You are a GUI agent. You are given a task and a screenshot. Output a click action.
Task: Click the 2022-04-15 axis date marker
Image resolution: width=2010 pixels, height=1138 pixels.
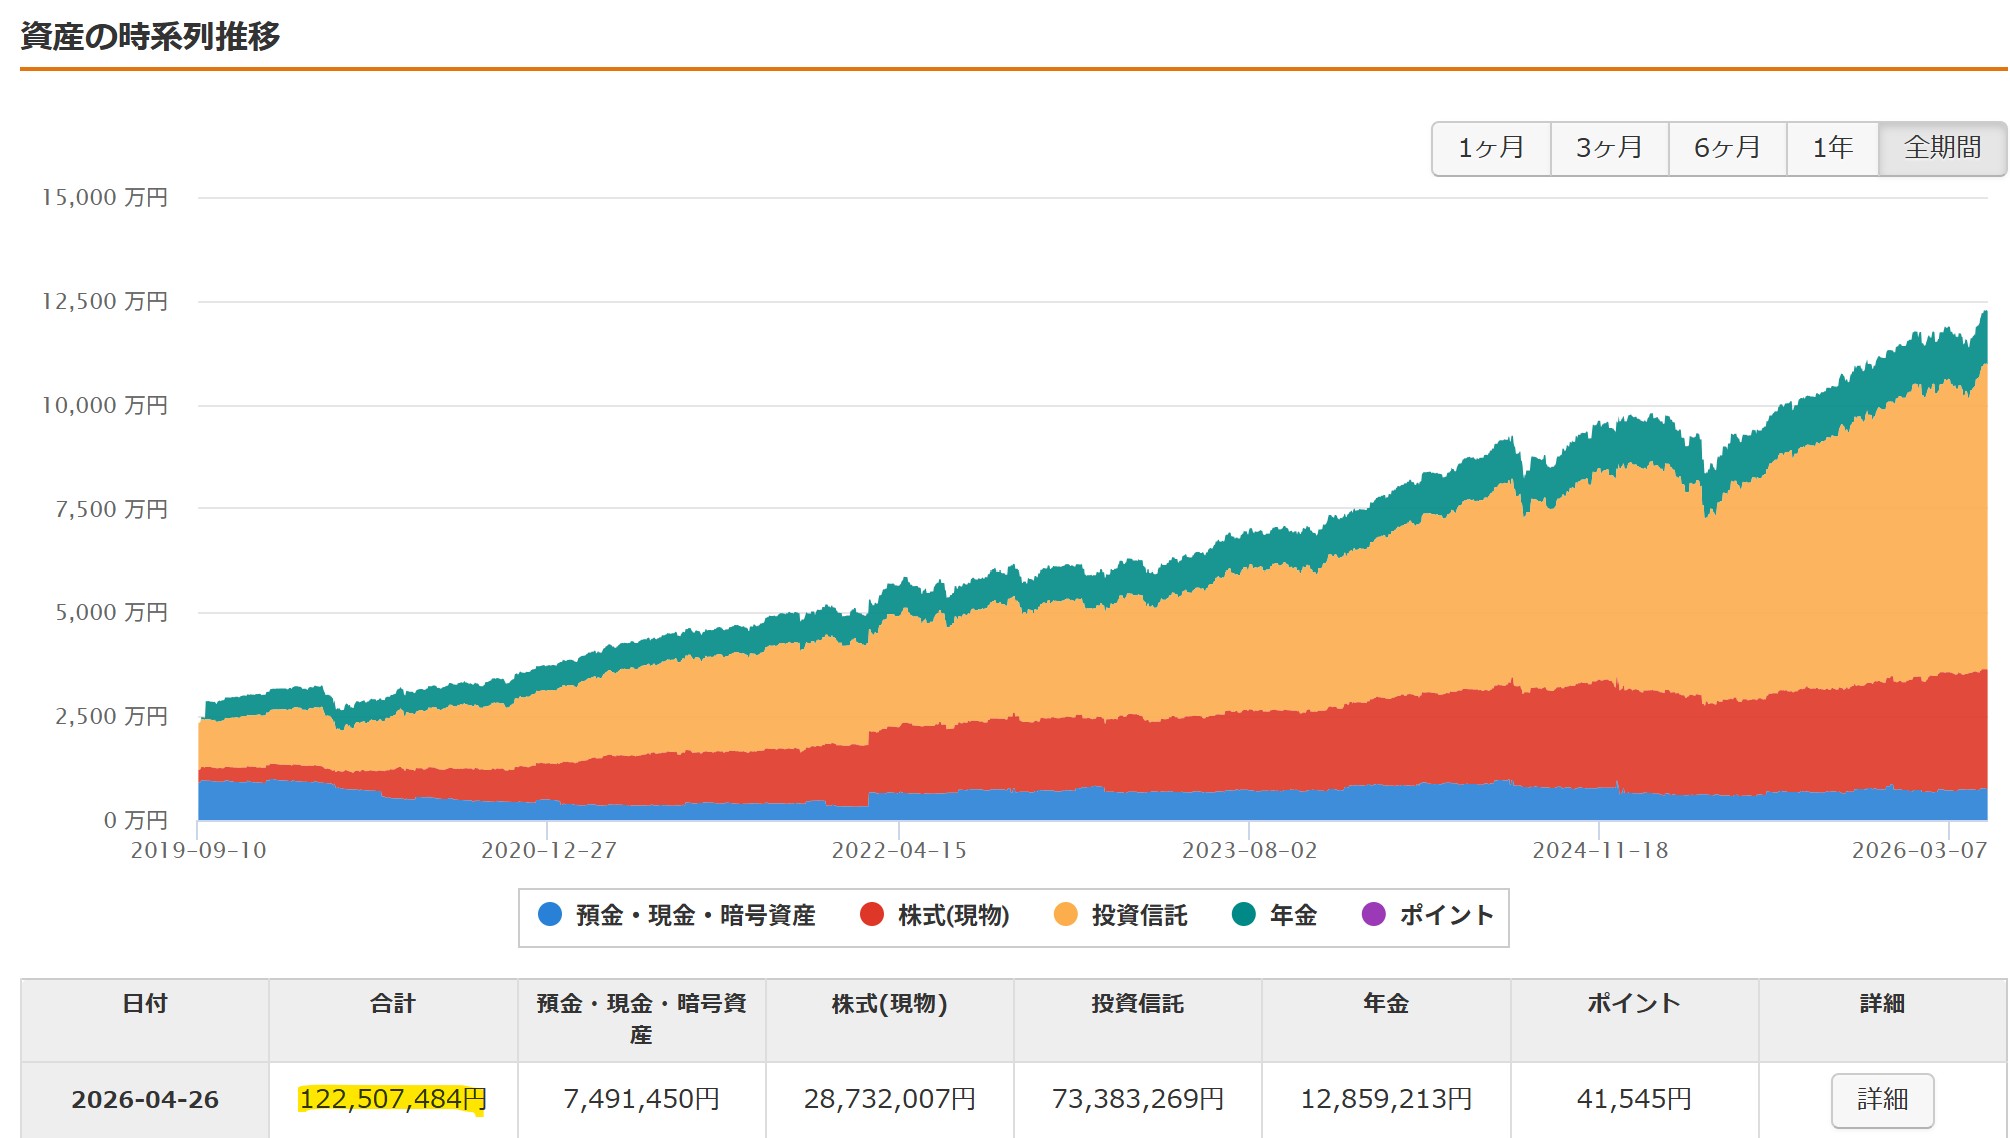pos(899,850)
